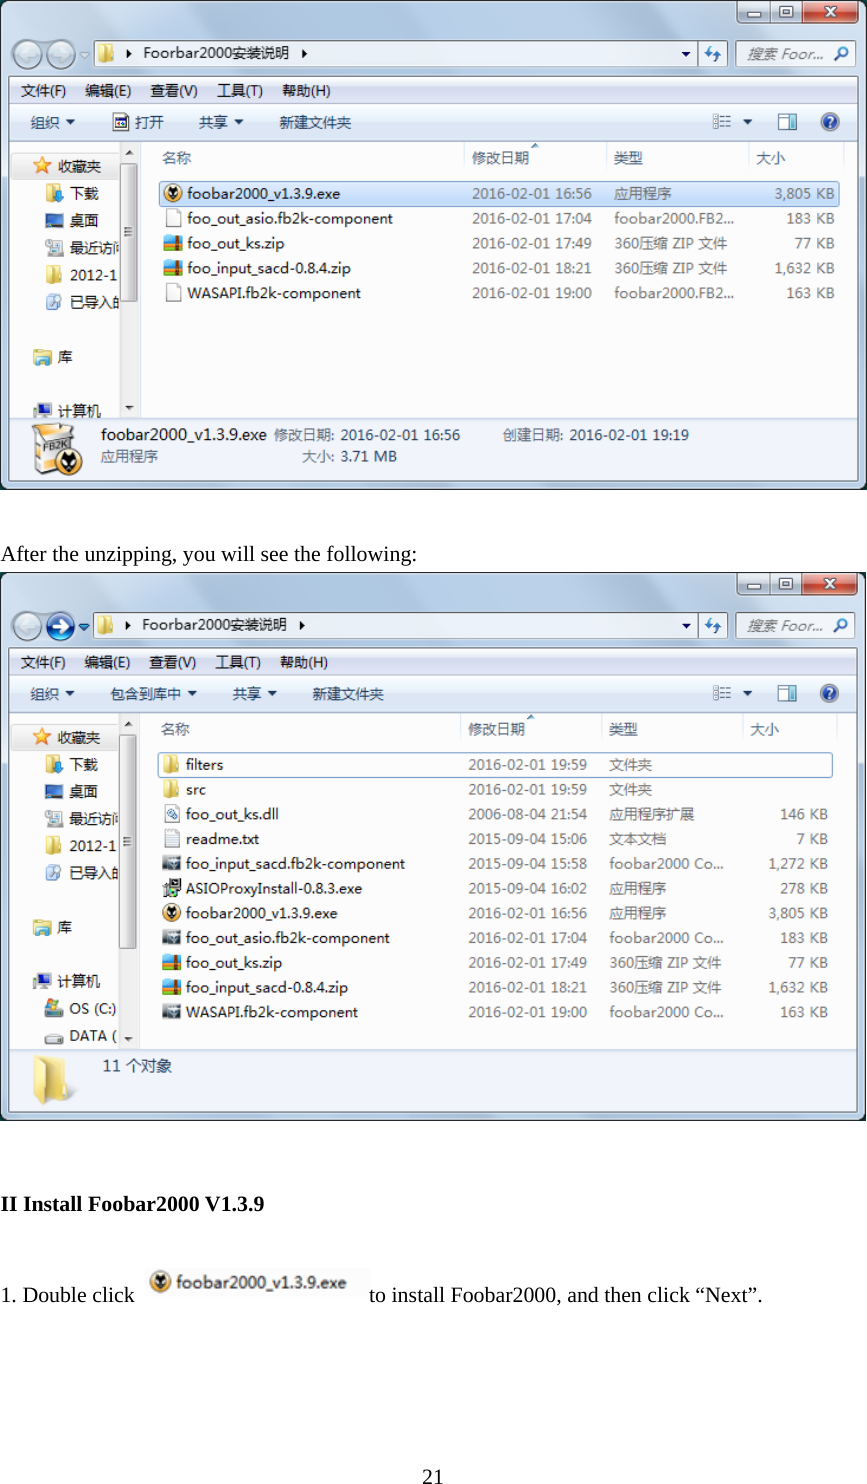This screenshot has height=1484, width=867.
Task: Toggle preview pane icon in top window
Action: (788, 122)
